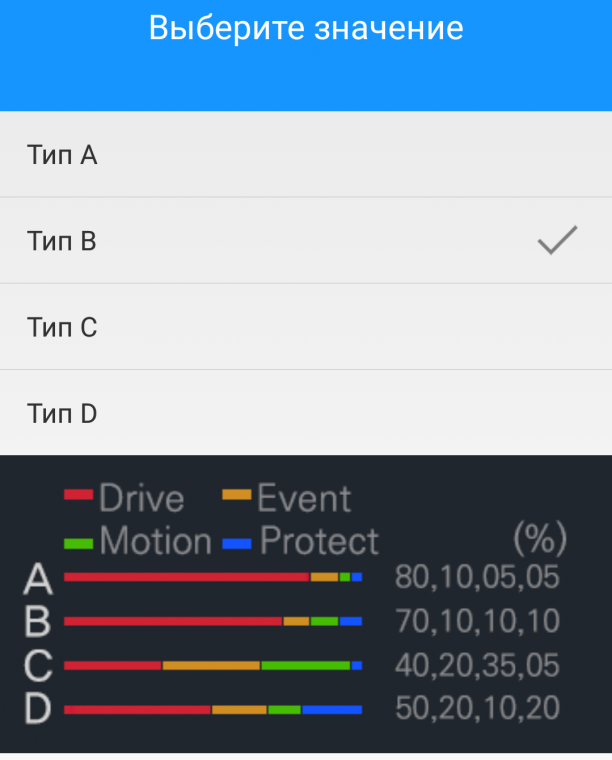Click the blue Protect legend swatch
Viewport: 612px width, 760px height.
click(236, 544)
